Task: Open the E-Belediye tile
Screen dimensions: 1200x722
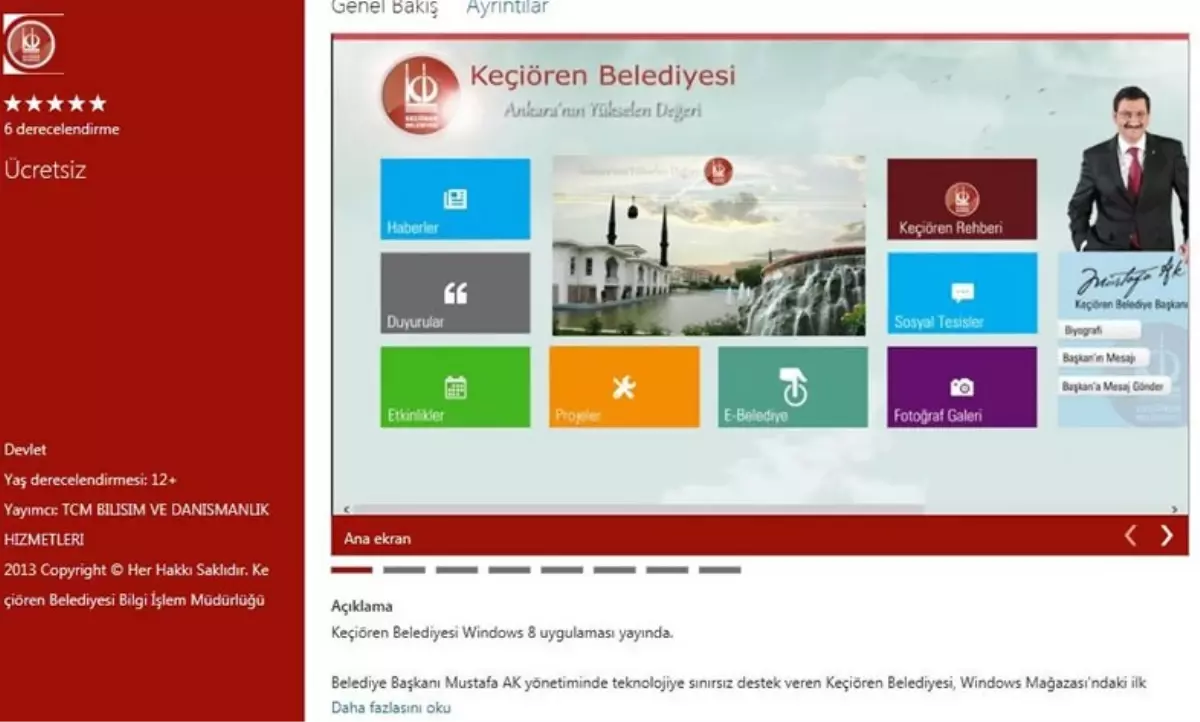Action: [791, 387]
